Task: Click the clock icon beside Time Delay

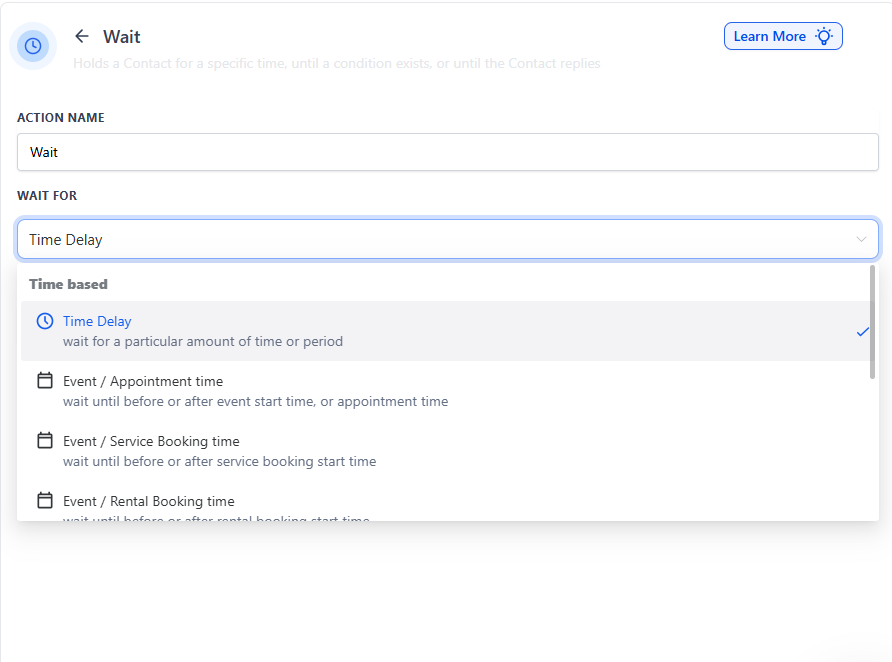Action: [x=45, y=321]
